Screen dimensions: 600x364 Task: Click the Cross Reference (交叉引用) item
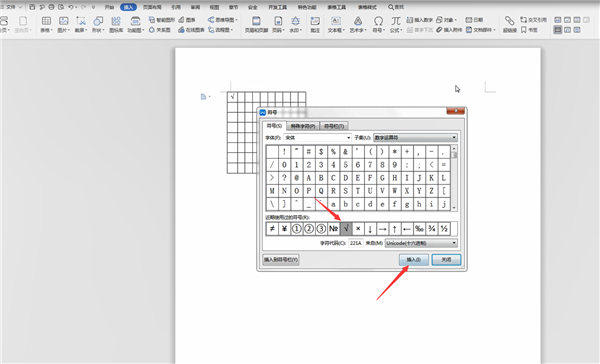533,20
